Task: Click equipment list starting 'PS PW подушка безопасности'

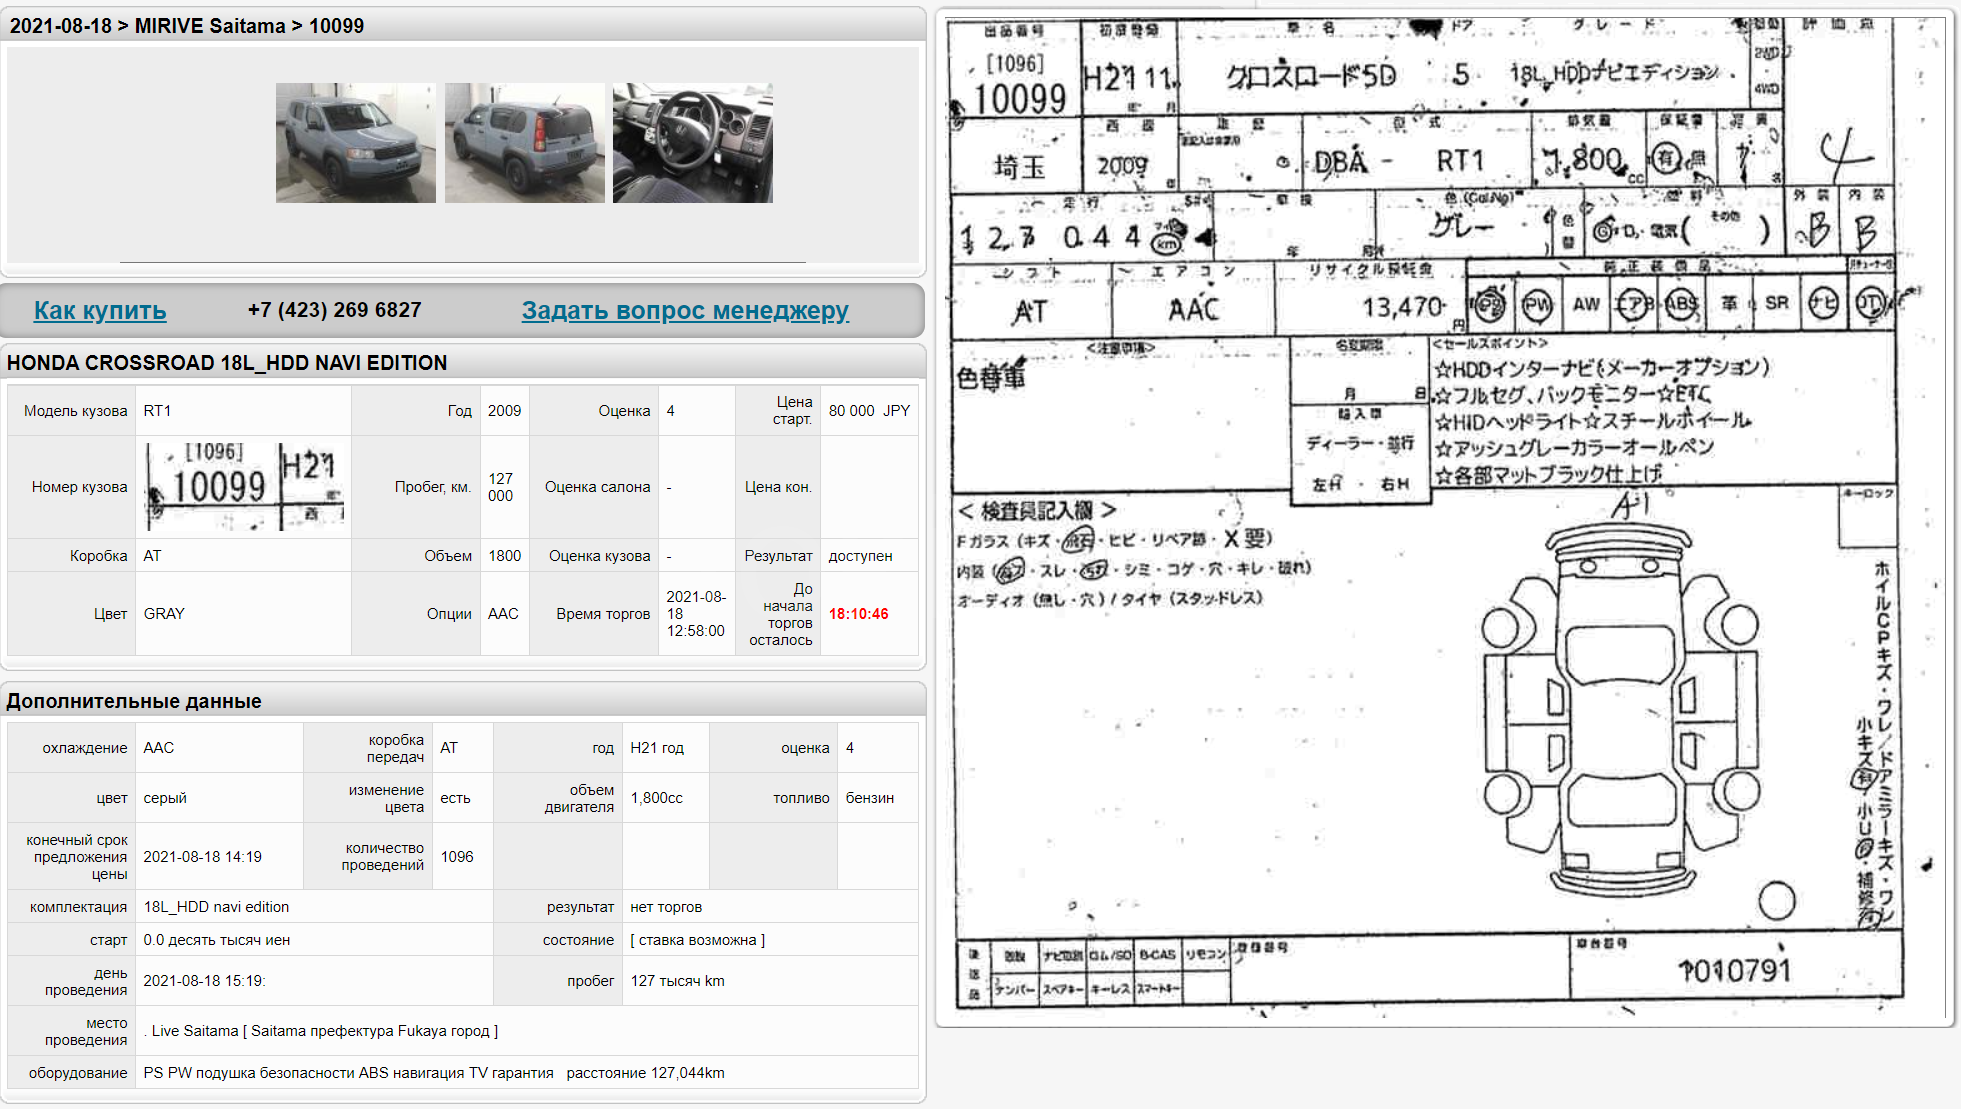Action: click(434, 1073)
